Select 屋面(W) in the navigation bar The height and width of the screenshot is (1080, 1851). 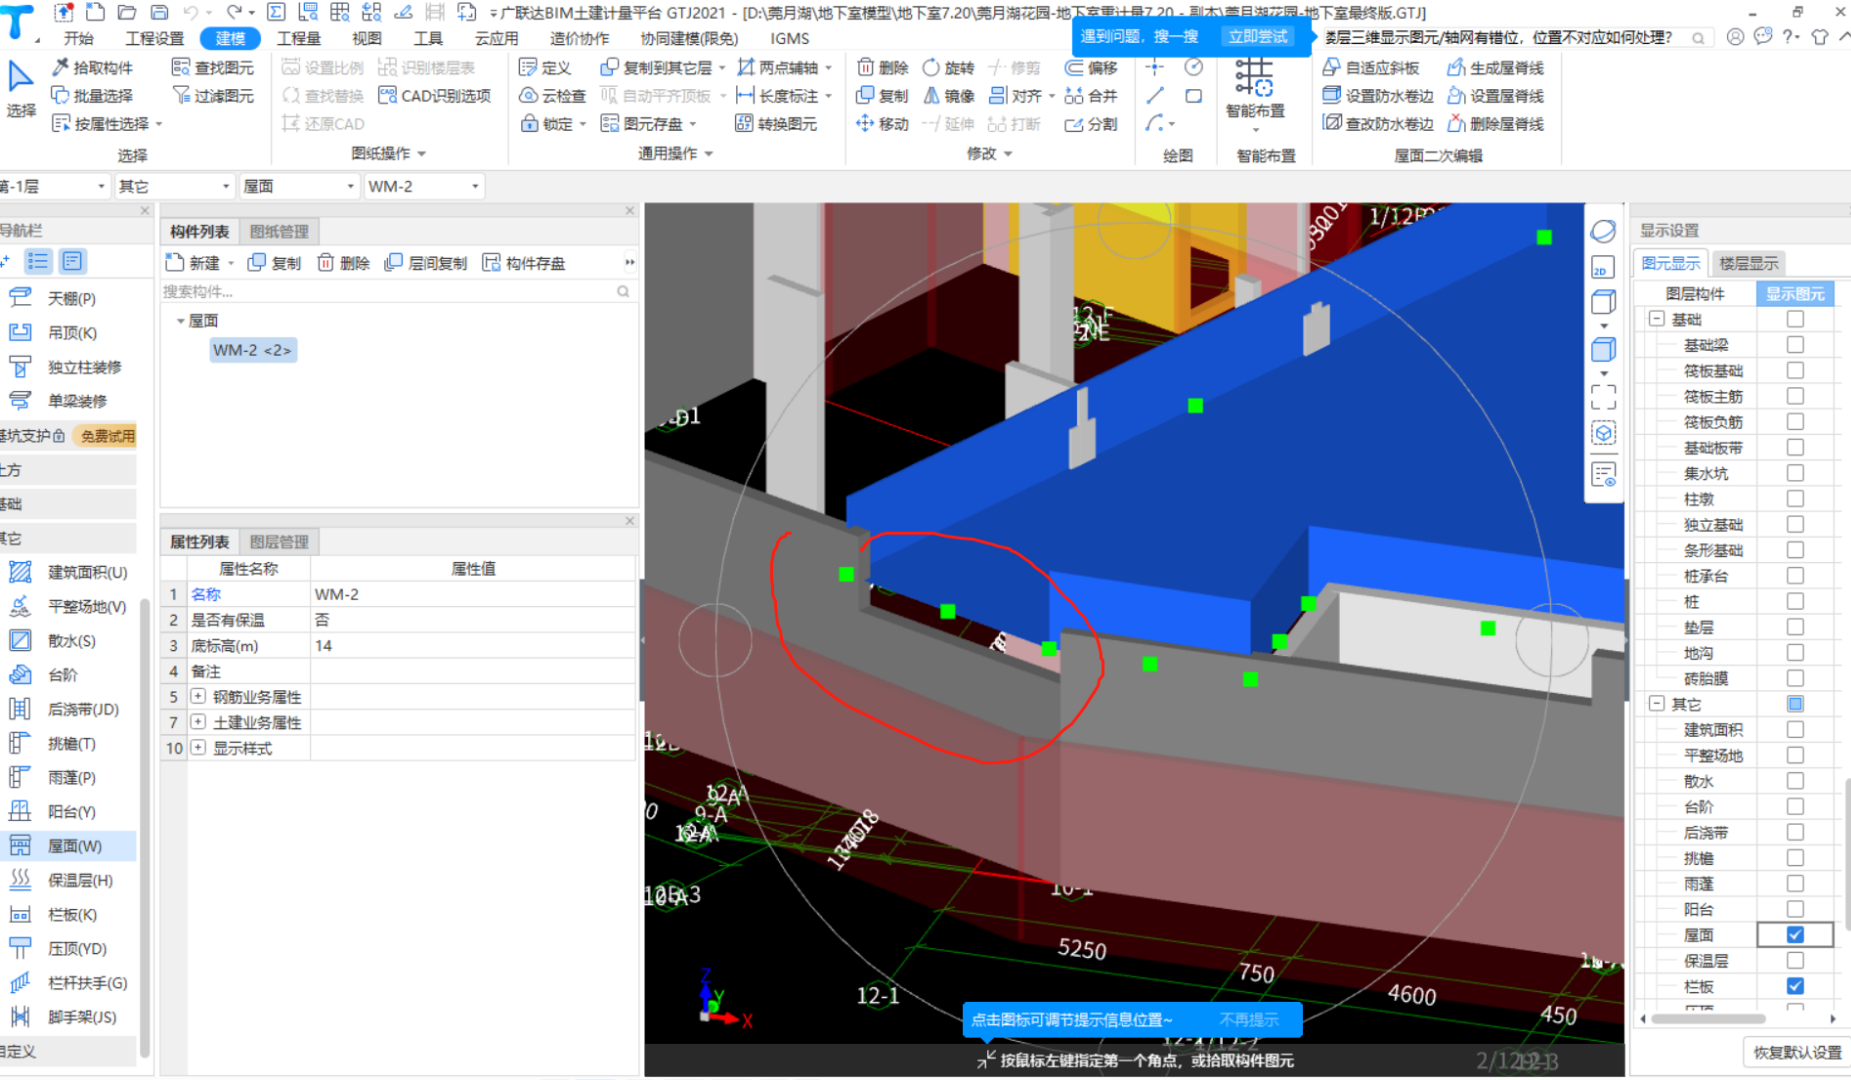coord(68,845)
